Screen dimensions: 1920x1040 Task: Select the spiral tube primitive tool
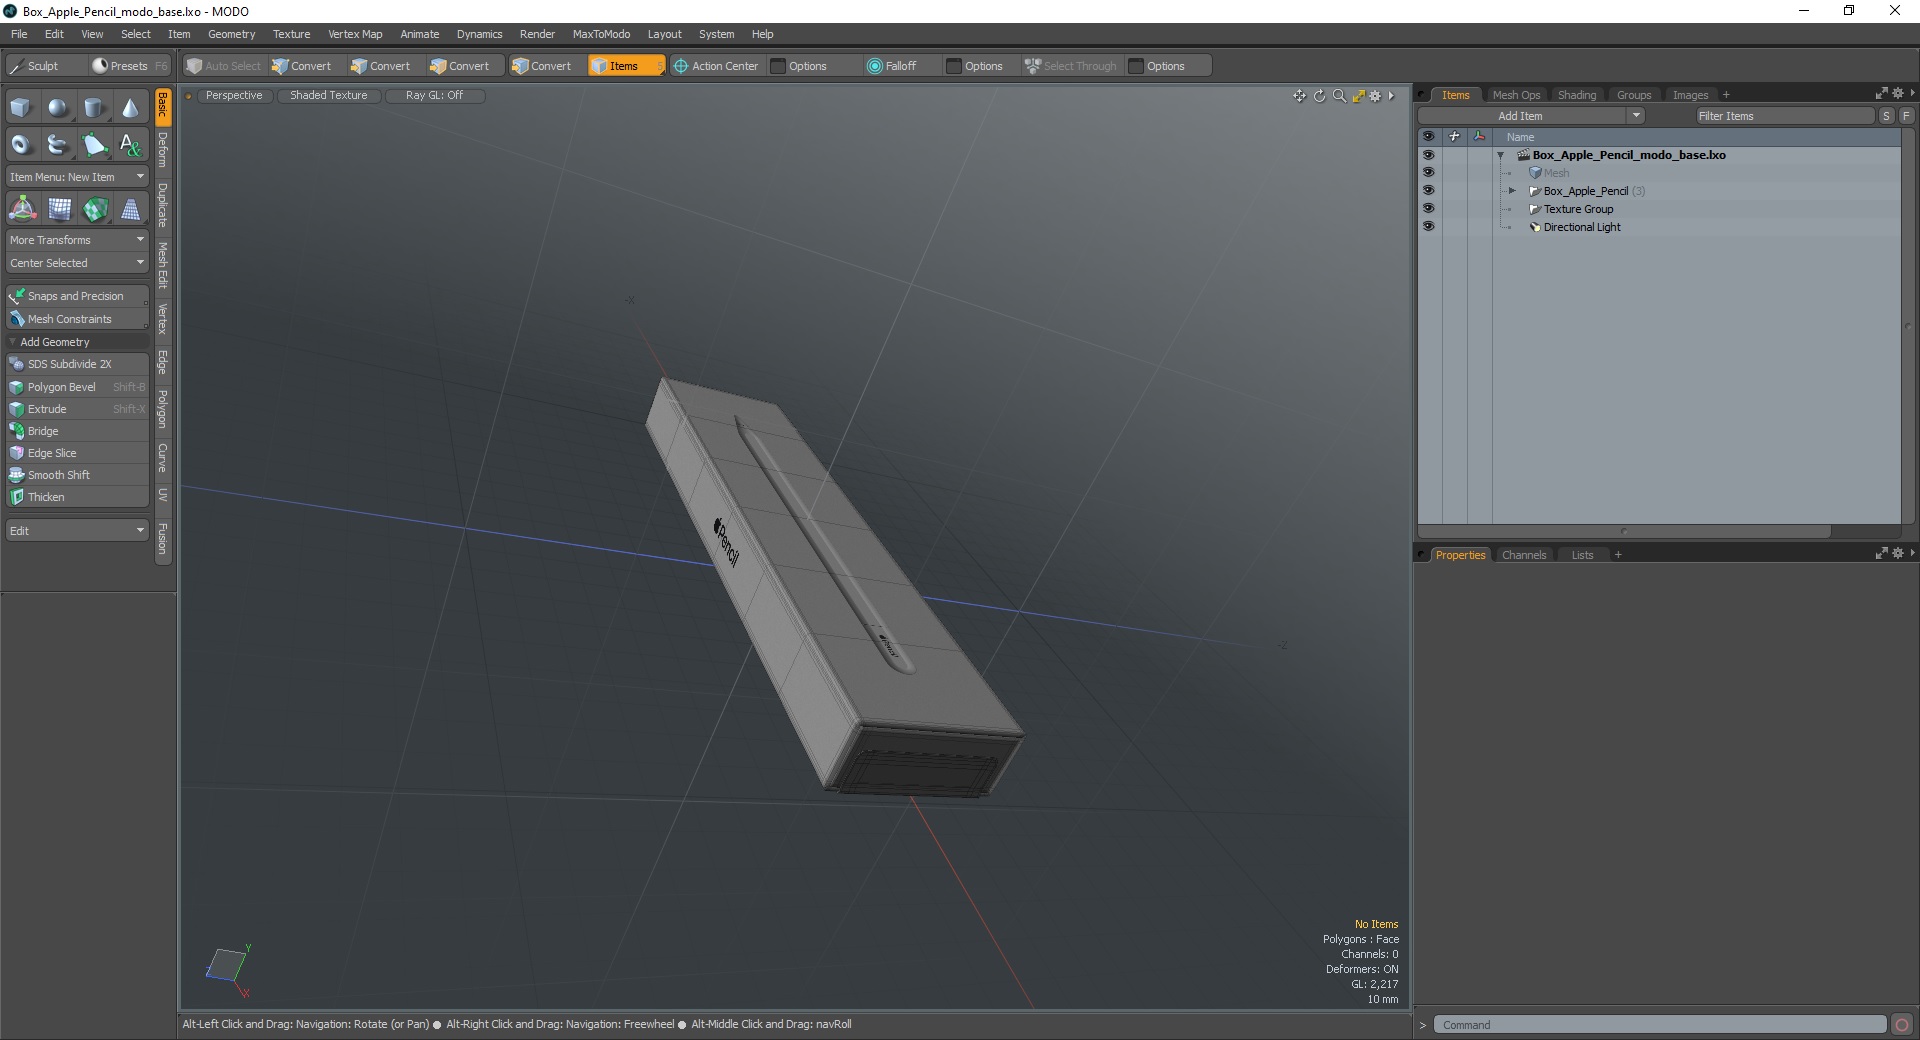[58, 145]
